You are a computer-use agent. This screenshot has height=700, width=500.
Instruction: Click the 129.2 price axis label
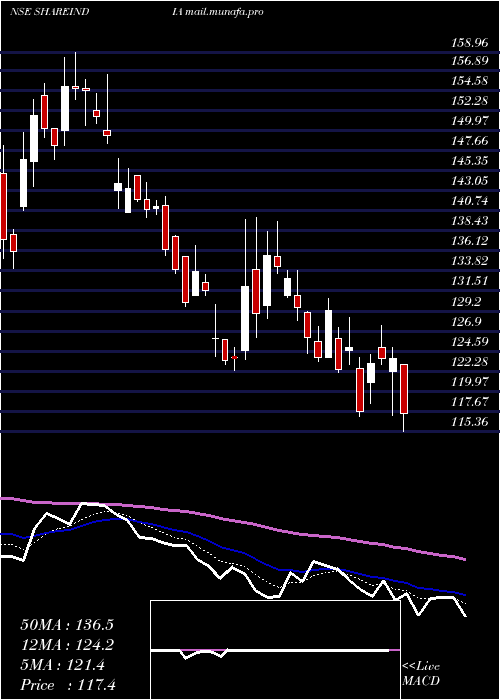tap(467, 301)
